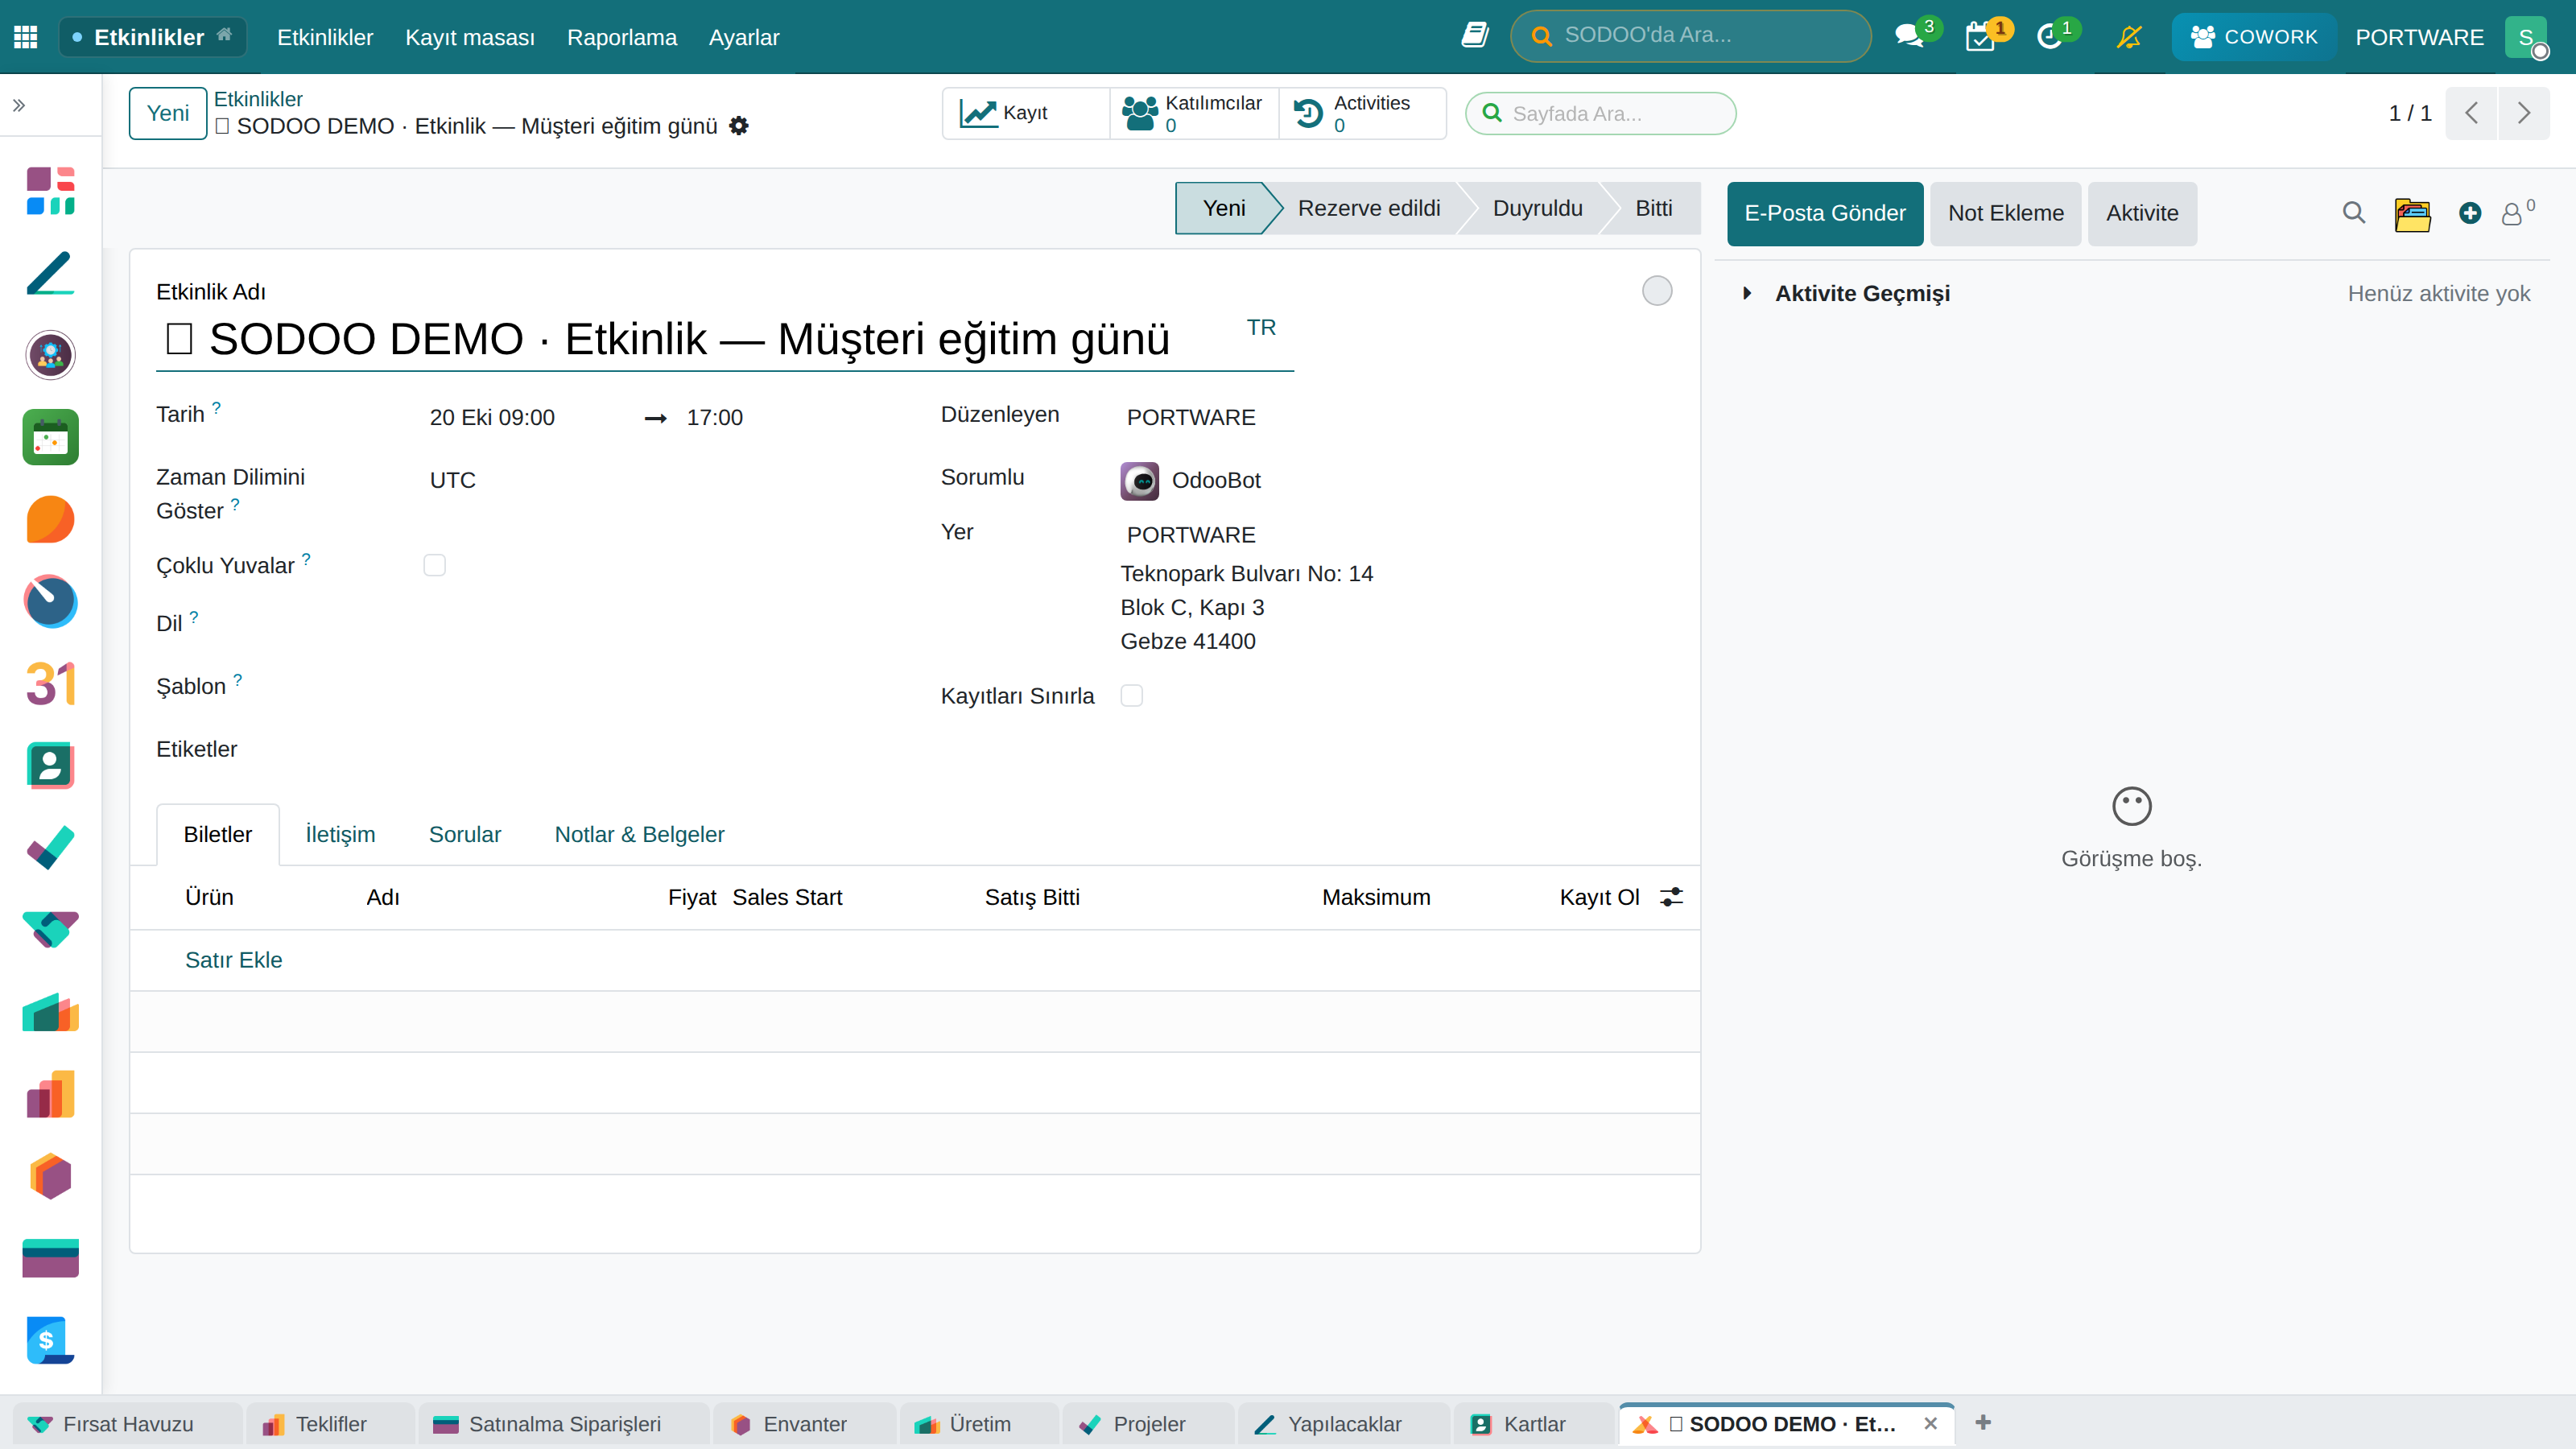
Task: Open the user avatar menu
Action: pos(2526,37)
